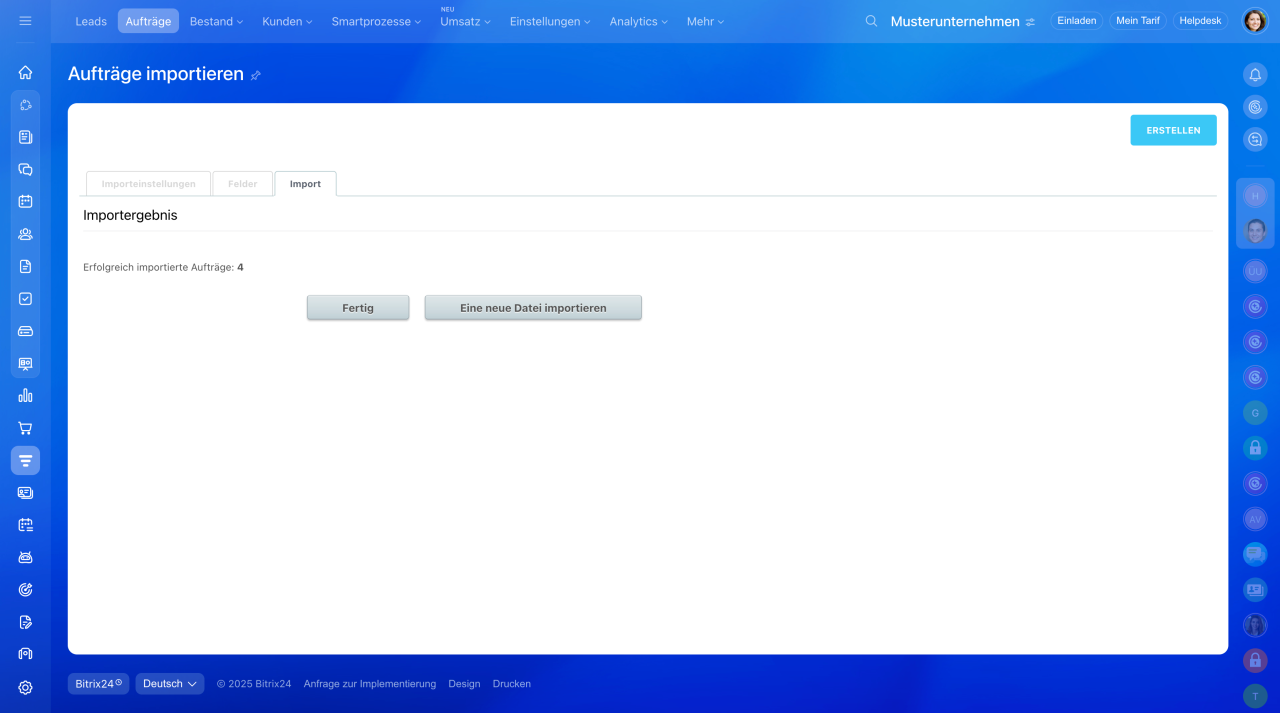
Task: Open the Helpdesk button
Action: pos(1201,21)
